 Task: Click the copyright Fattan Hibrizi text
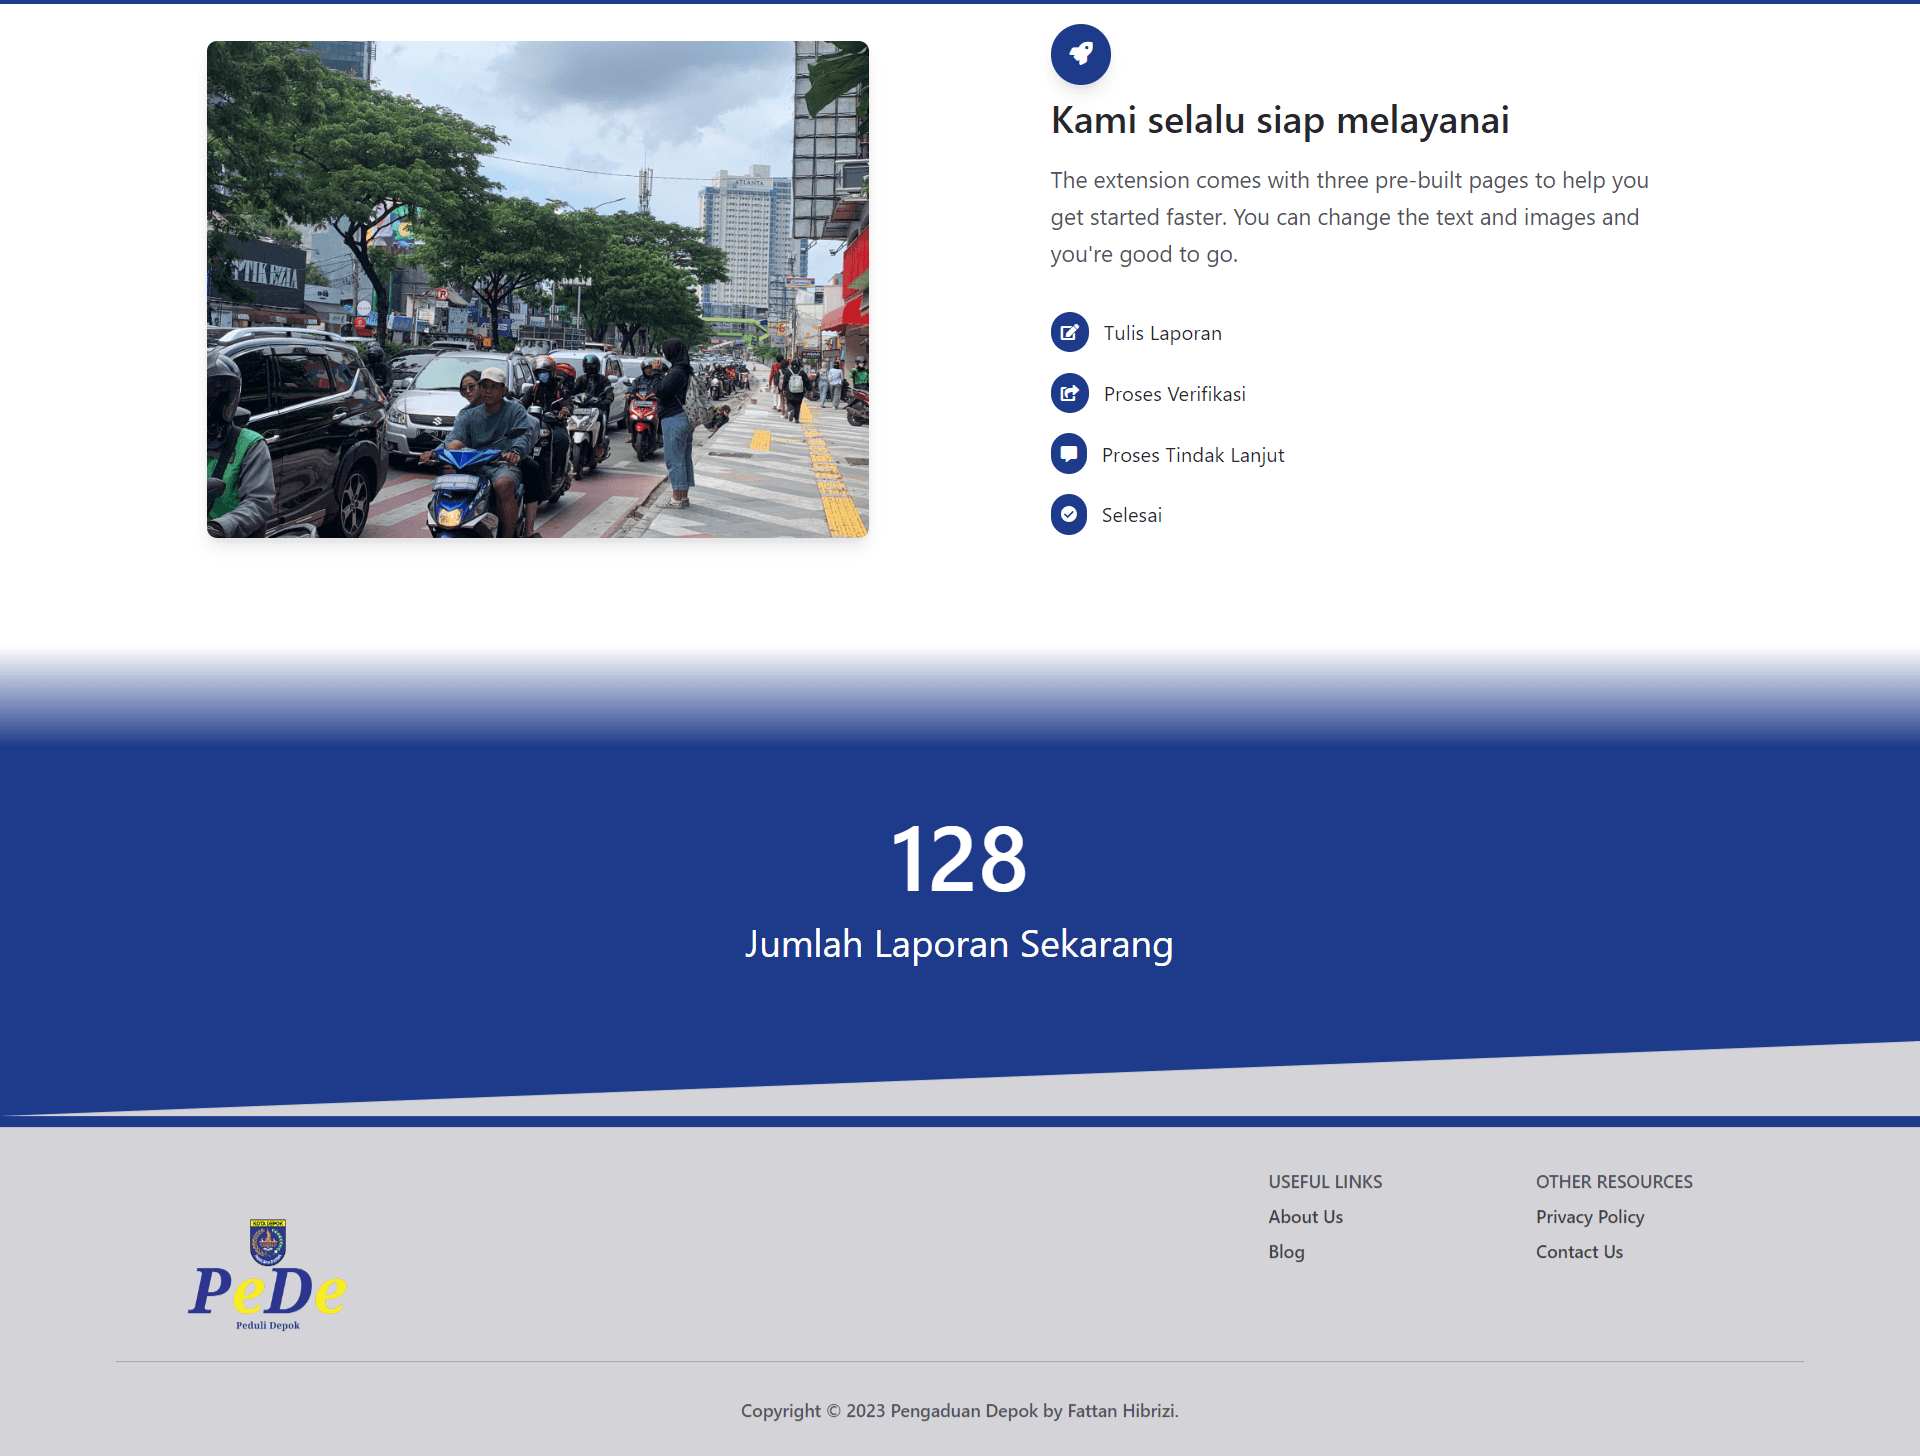(959, 1411)
